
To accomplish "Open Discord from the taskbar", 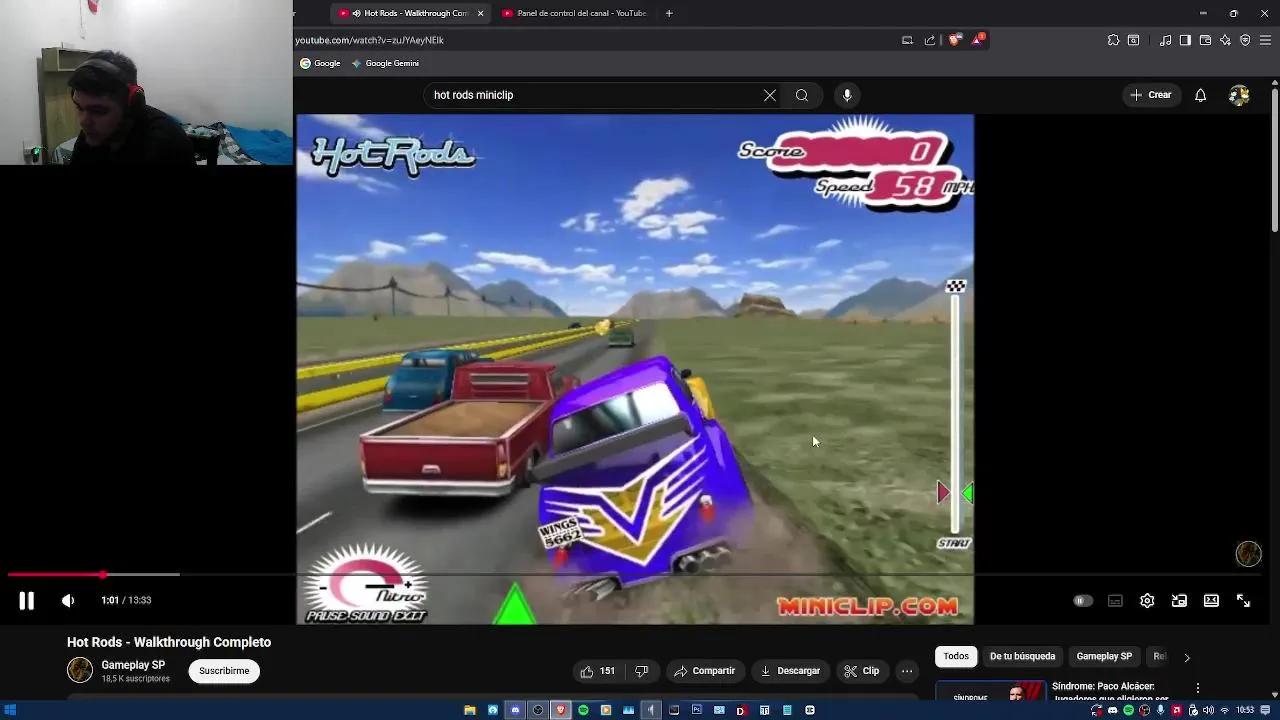I will point(515,710).
